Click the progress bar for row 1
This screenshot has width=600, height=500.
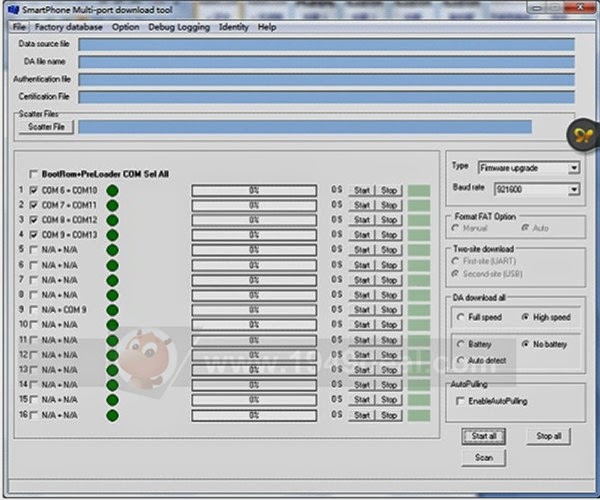254,191
